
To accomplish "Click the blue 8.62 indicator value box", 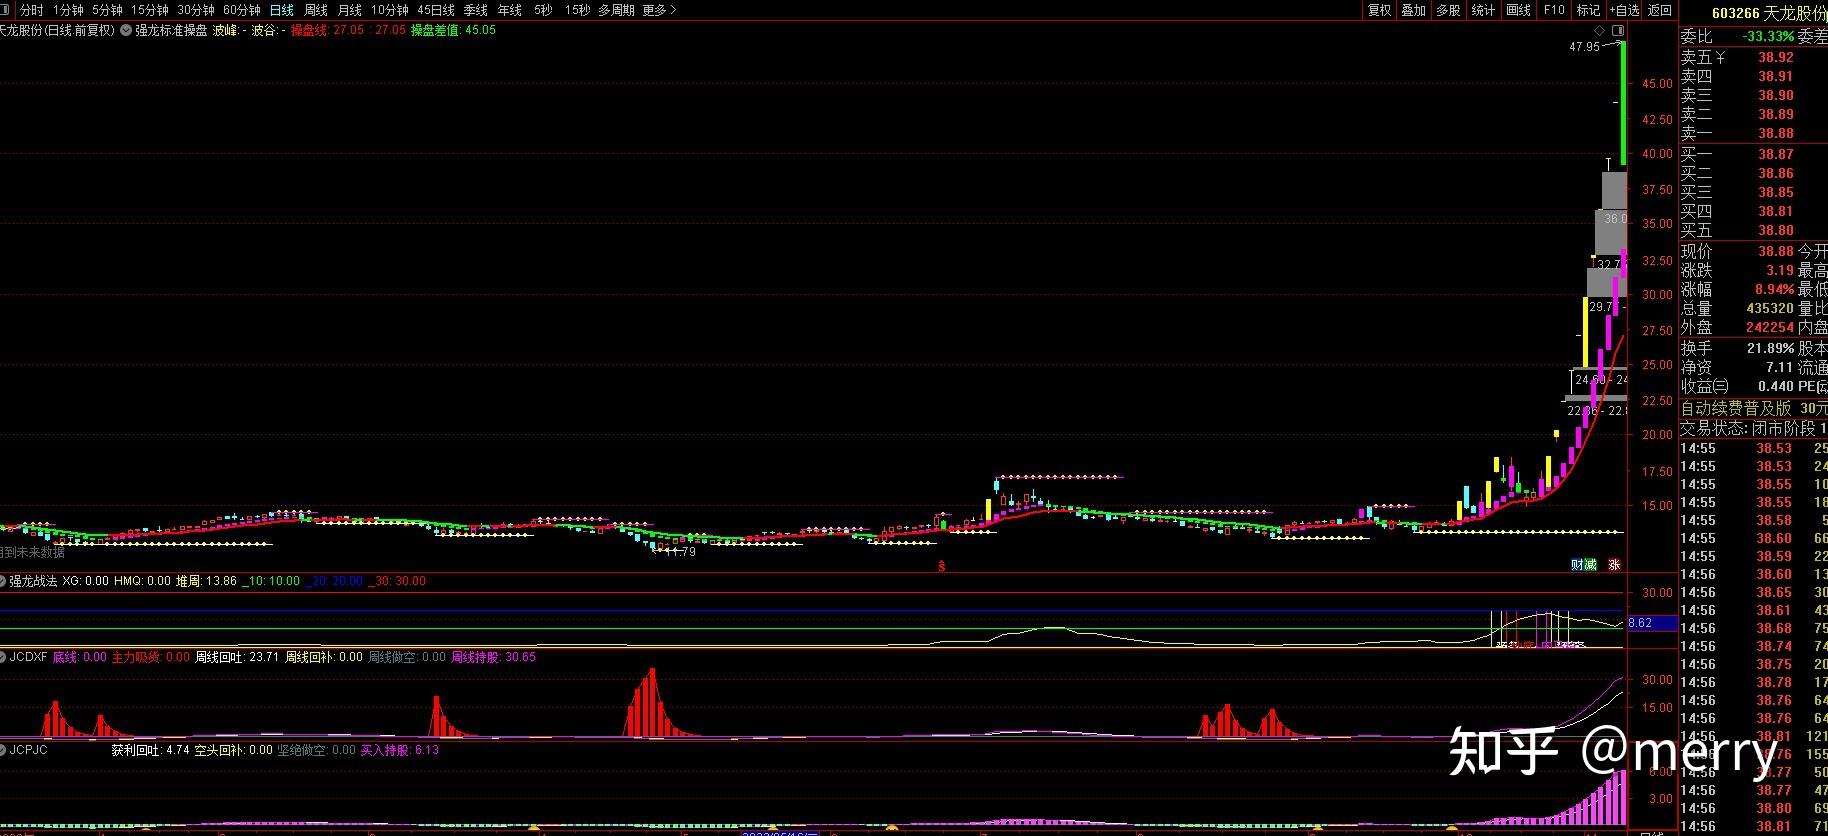I will pos(1652,623).
